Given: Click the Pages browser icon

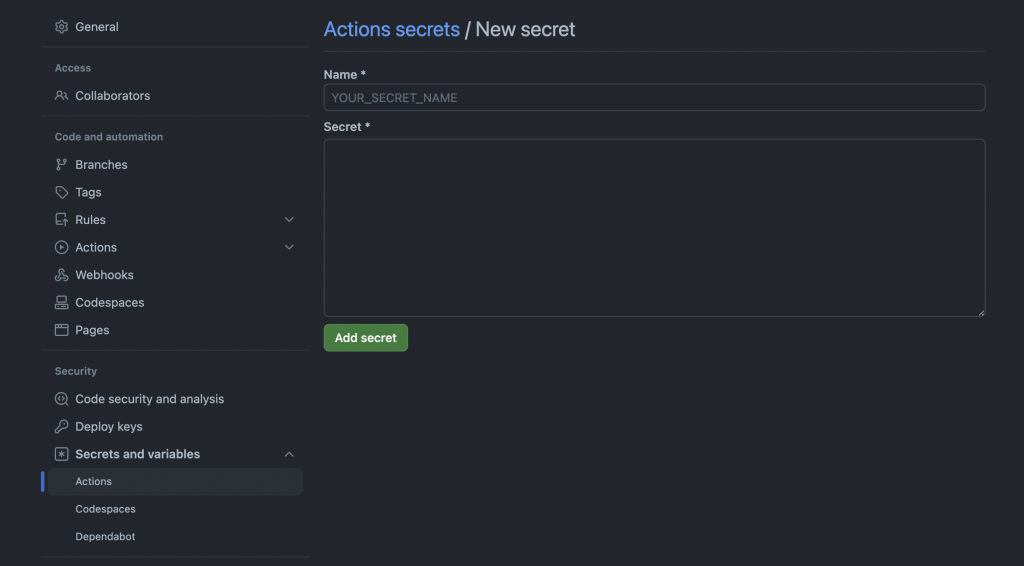Looking at the screenshot, I should [x=62, y=330].
